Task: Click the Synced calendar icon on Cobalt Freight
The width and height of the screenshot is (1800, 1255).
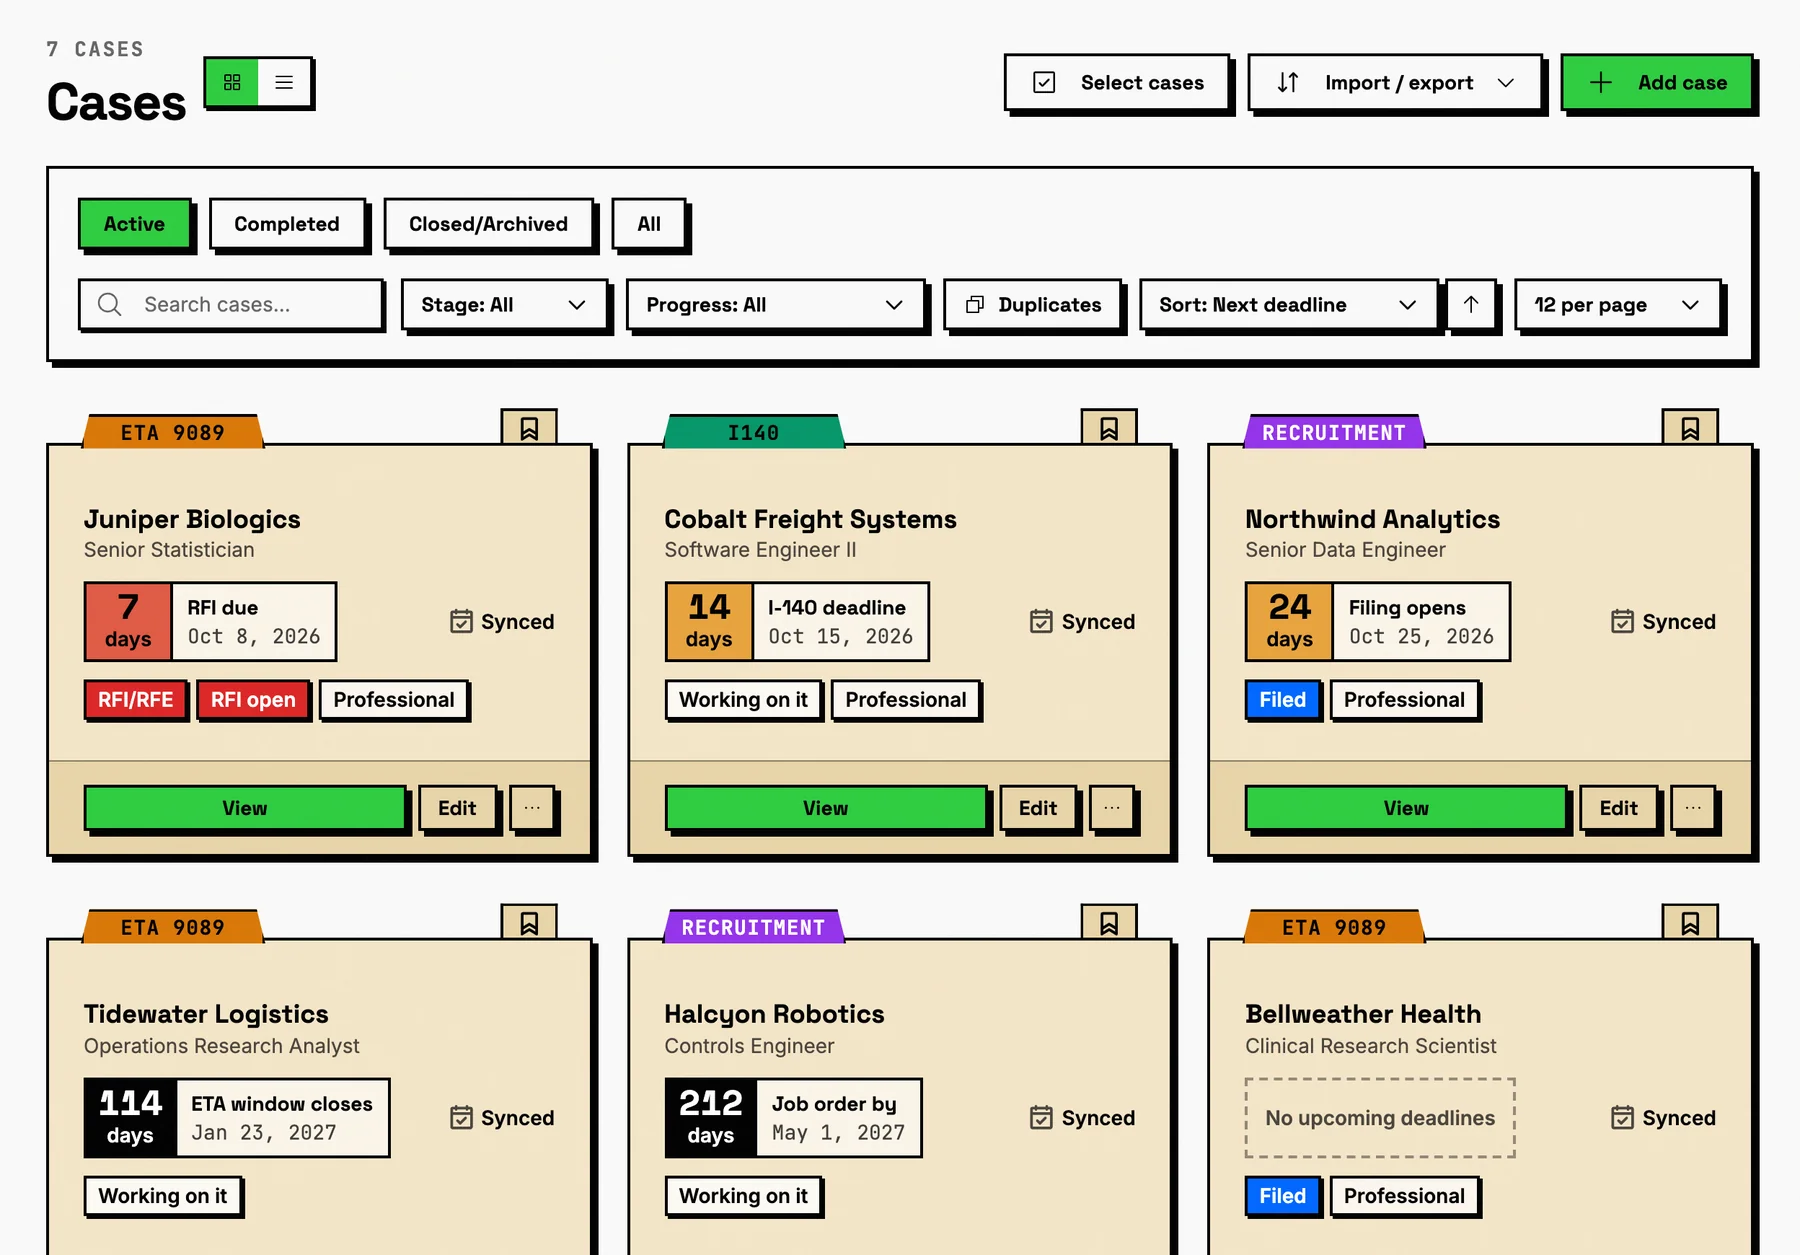Action: 1041,621
